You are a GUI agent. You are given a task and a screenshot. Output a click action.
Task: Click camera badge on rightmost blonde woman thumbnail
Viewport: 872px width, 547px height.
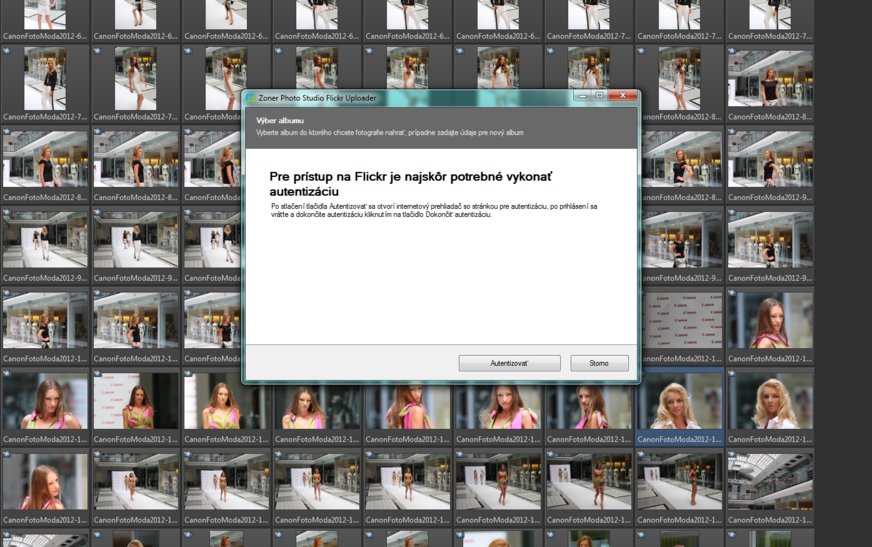[732, 375]
